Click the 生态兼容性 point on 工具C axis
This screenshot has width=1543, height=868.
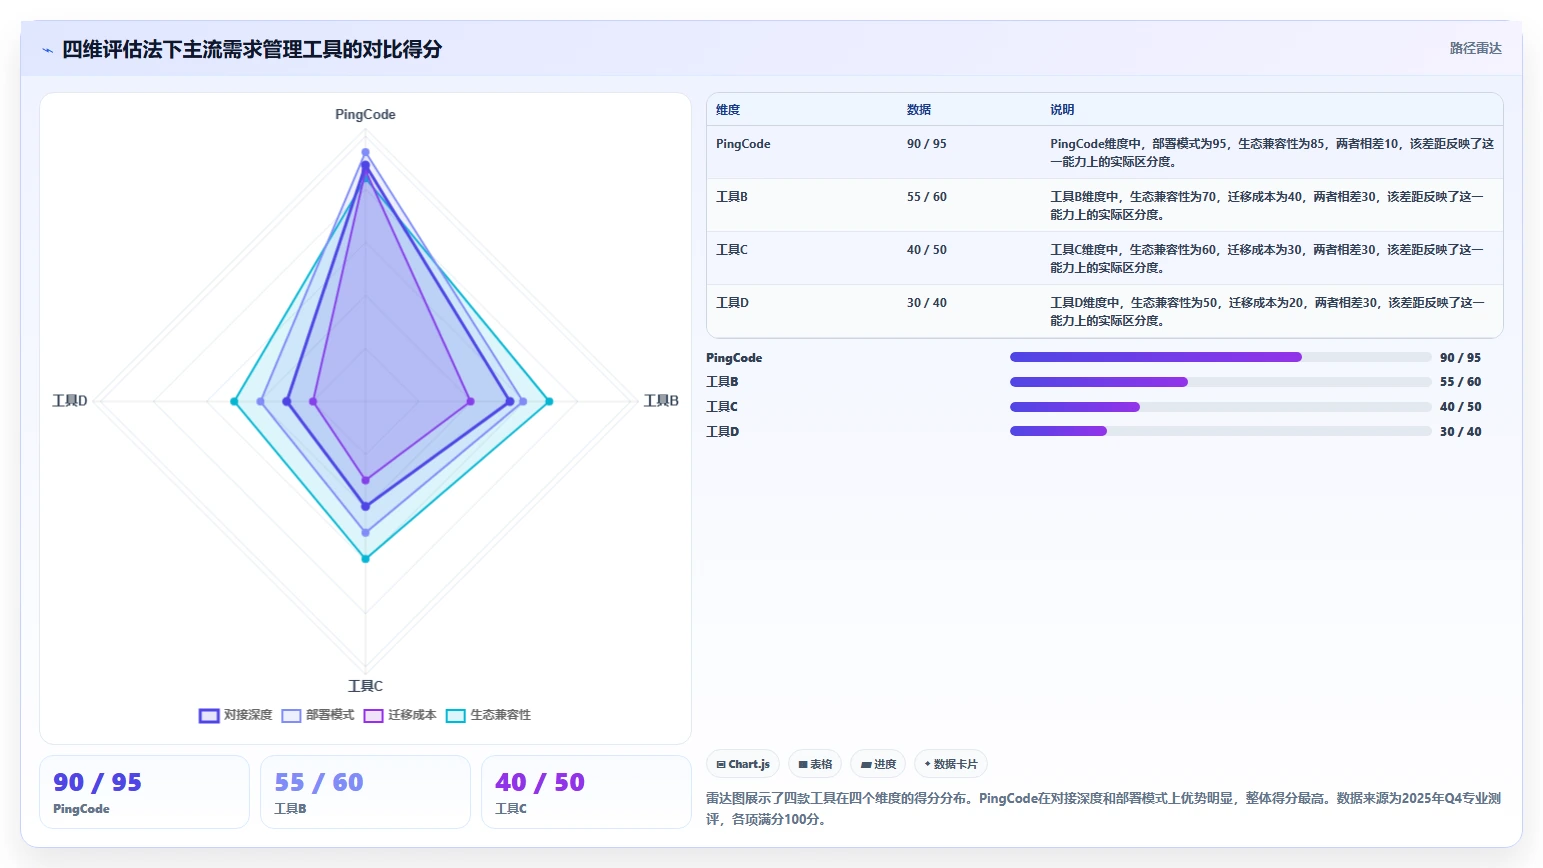point(365,559)
